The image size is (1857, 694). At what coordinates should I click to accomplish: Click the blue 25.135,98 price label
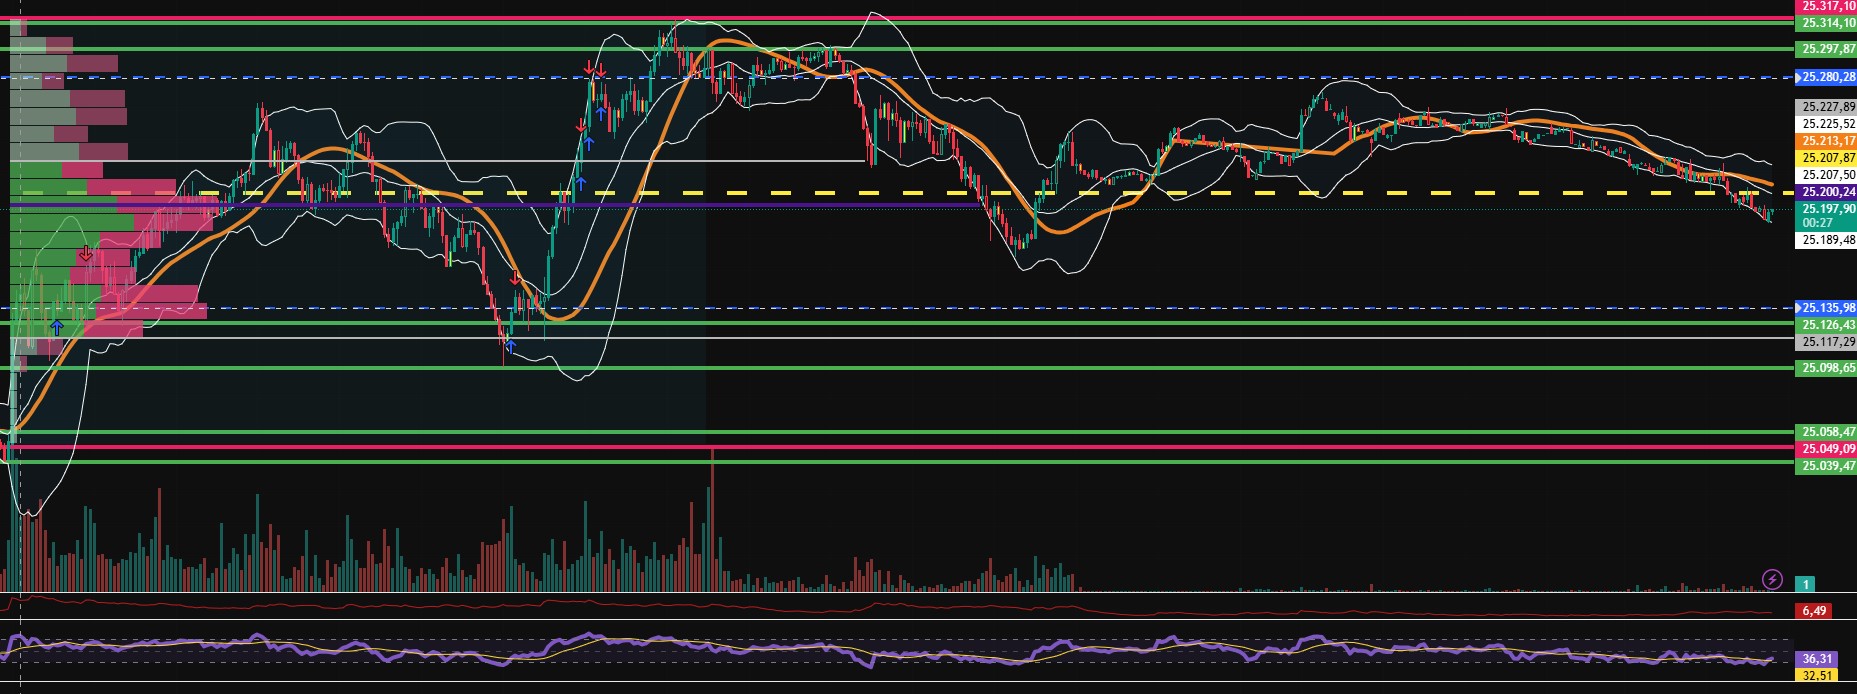pyautogui.click(x=1827, y=308)
